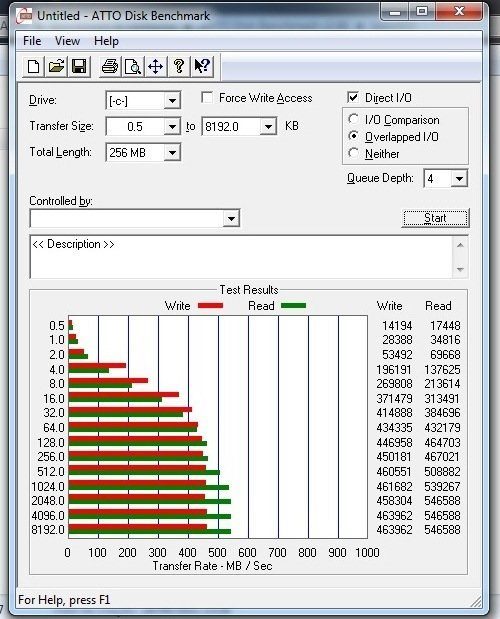Click read value 432179 for 64.0 row
This screenshot has width=500, height=619.
(x=442, y=428)
